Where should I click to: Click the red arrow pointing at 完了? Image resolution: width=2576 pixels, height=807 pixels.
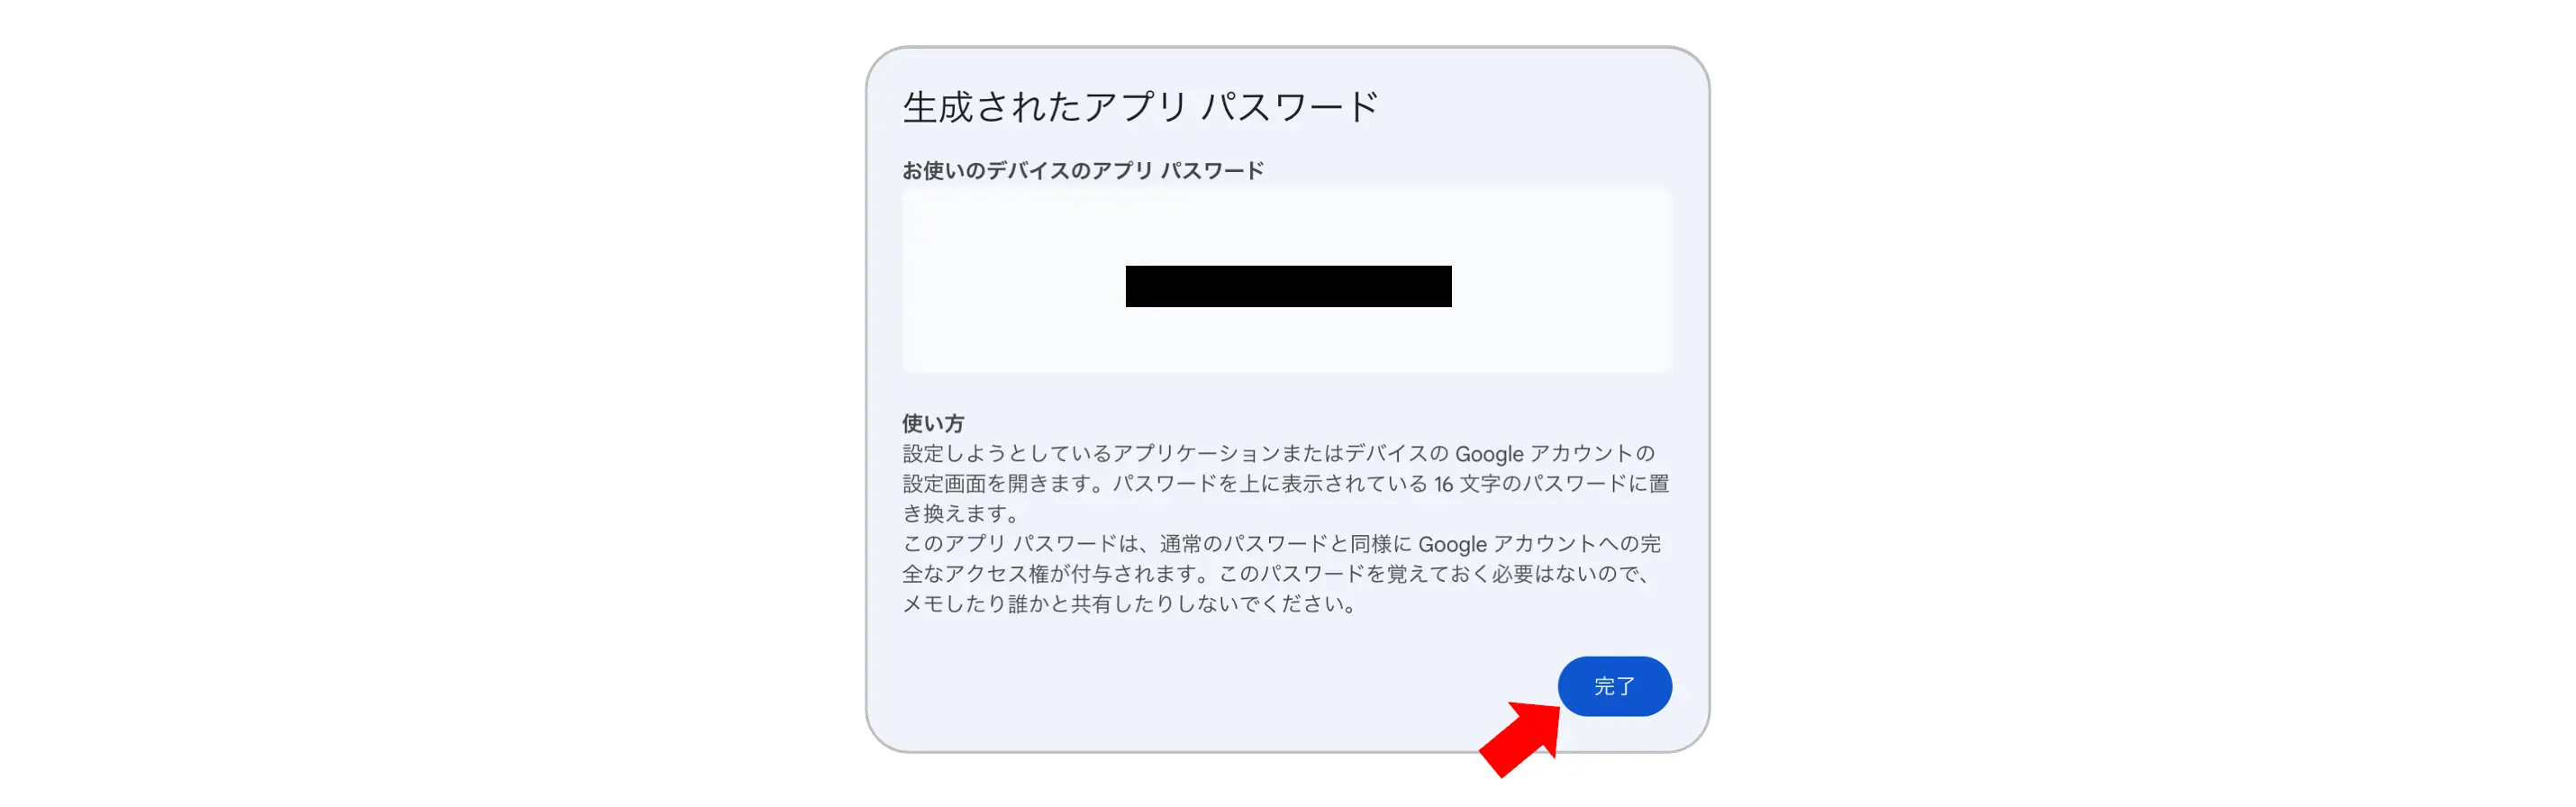(x=1521, y=738)
